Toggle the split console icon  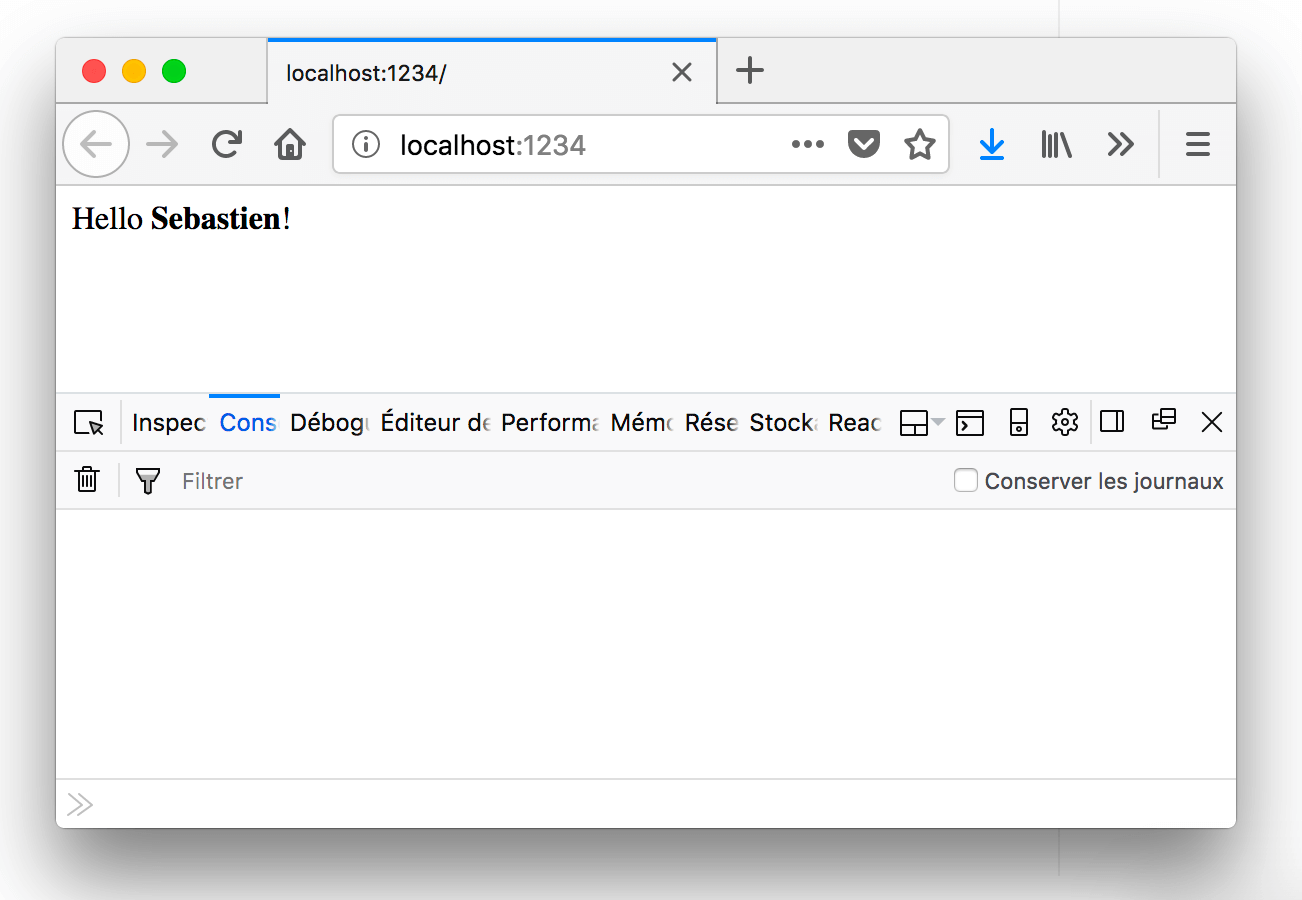click(970, 423)
